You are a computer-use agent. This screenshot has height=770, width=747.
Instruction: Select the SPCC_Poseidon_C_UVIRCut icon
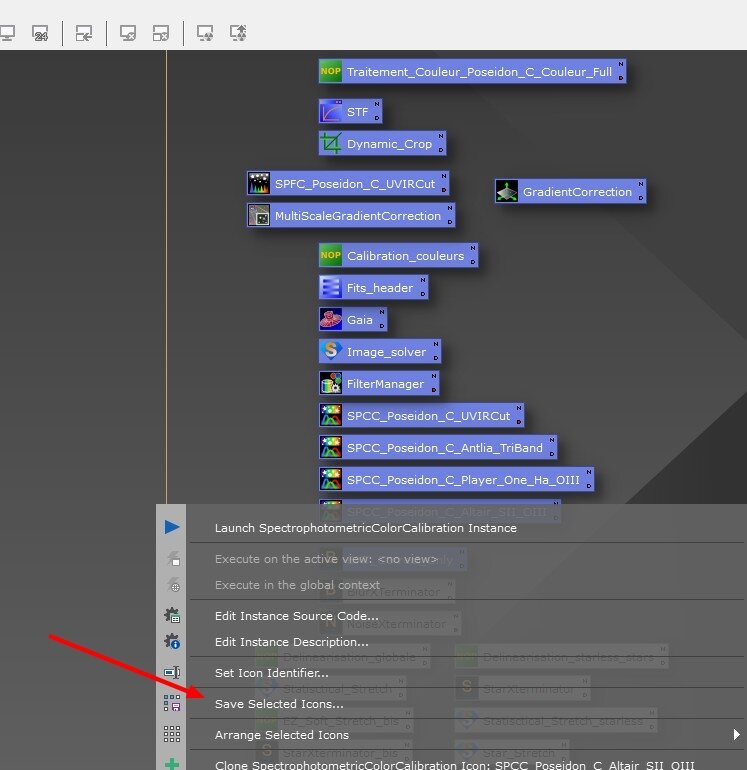(421, 415)
